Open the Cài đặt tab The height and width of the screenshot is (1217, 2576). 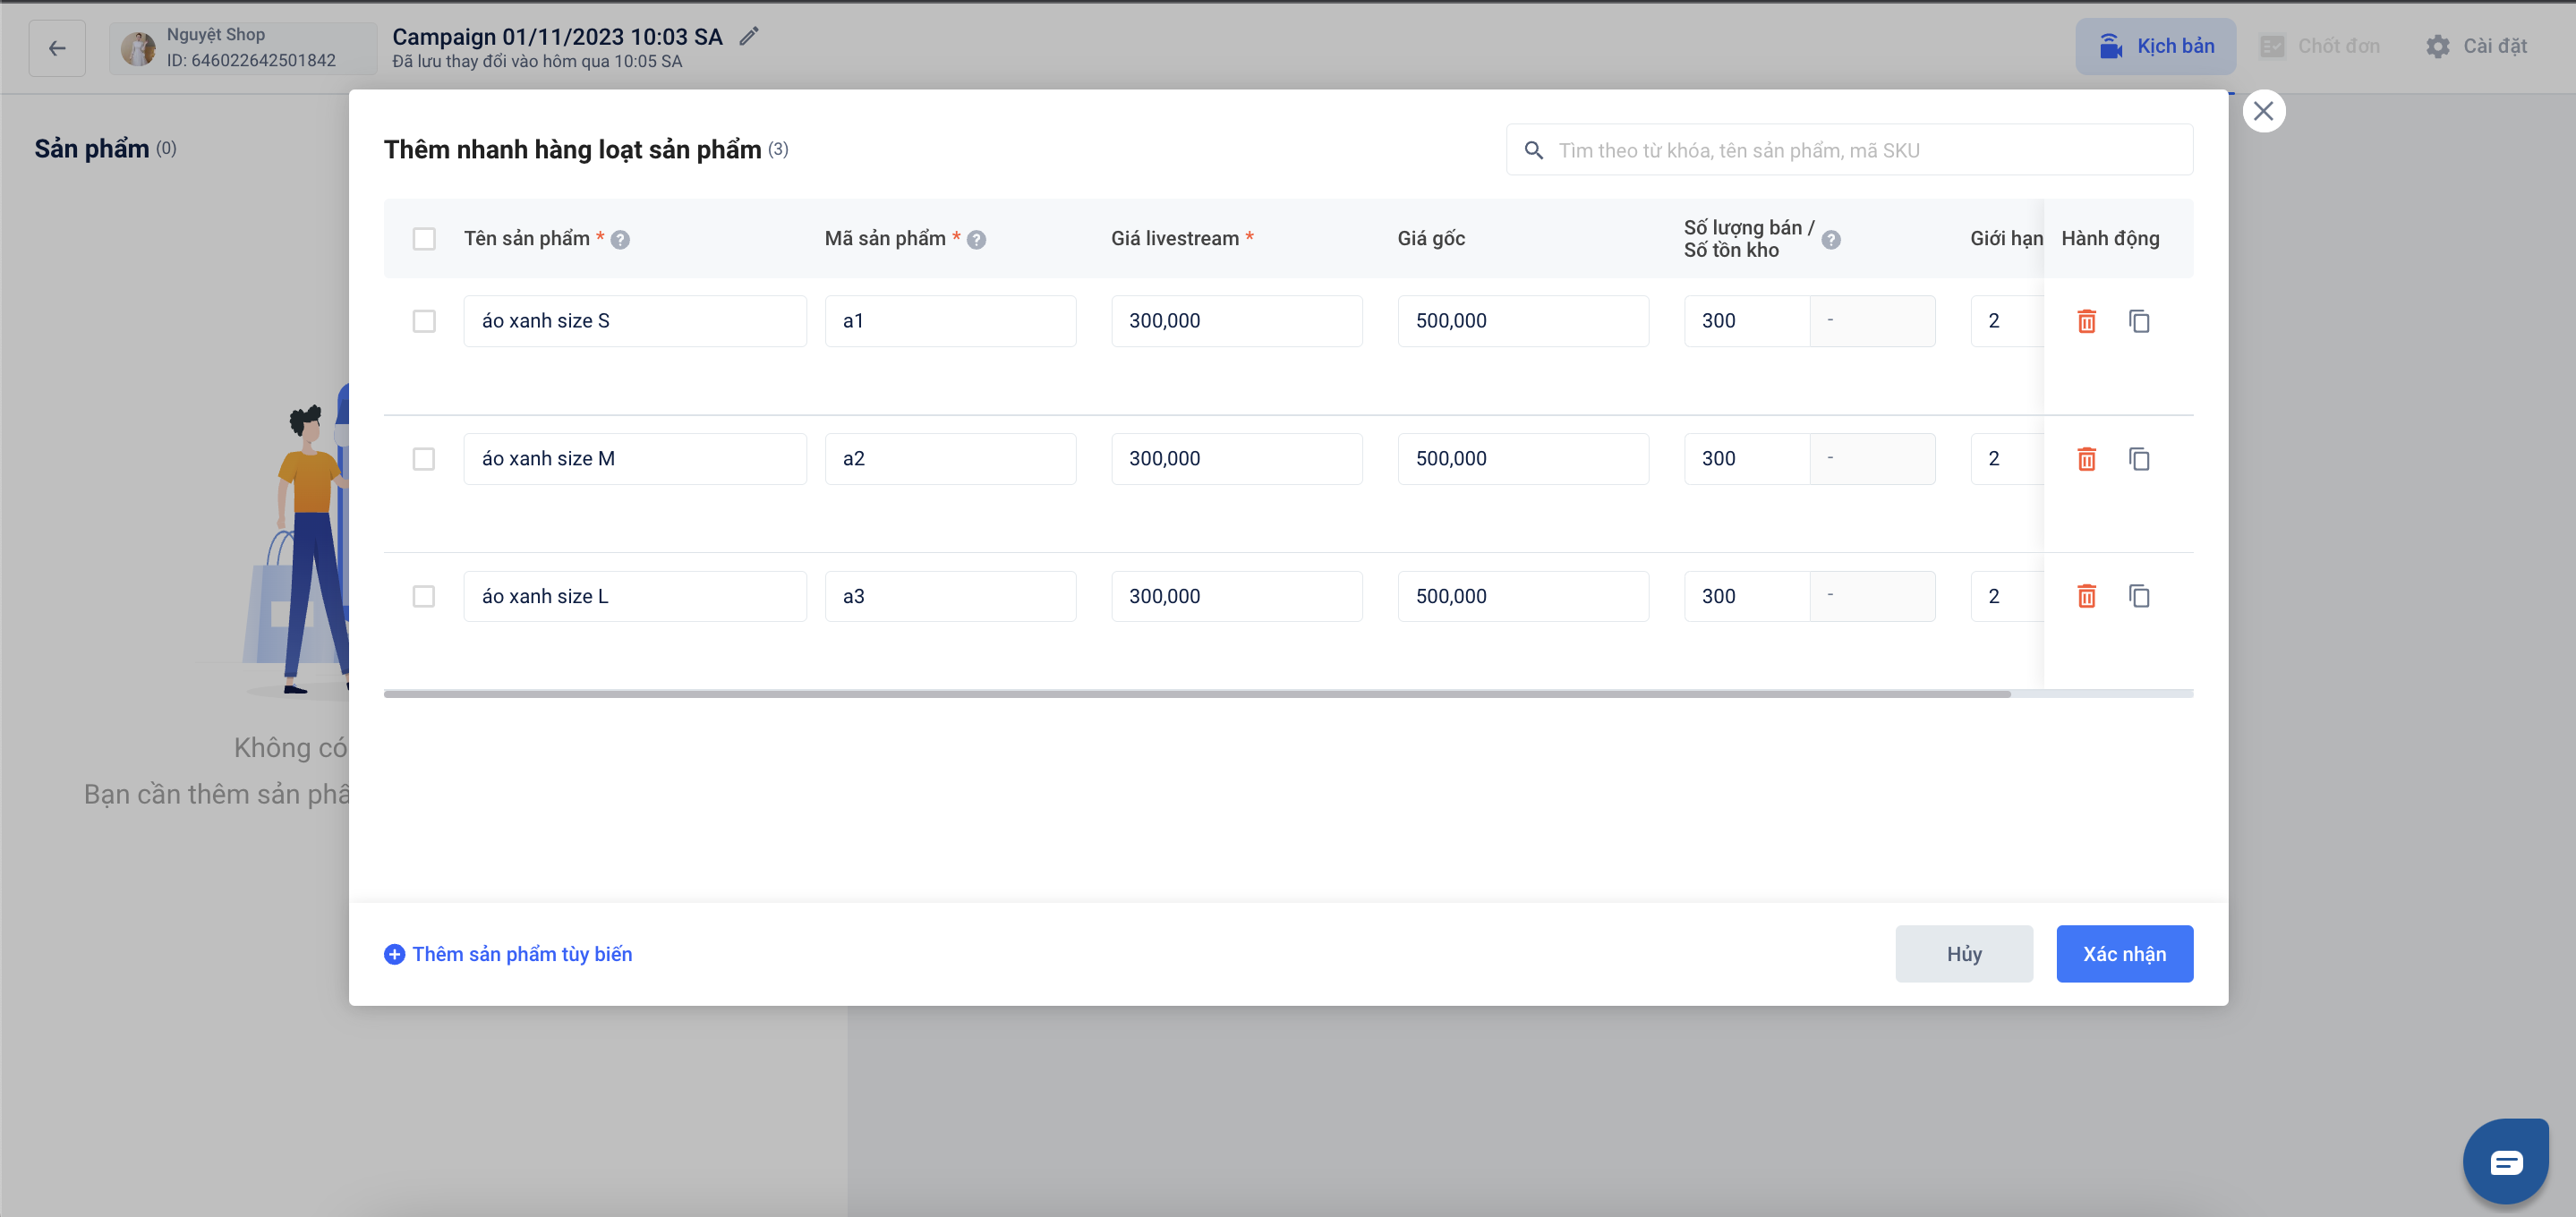pyautogui.click(x=2476, y=46)
